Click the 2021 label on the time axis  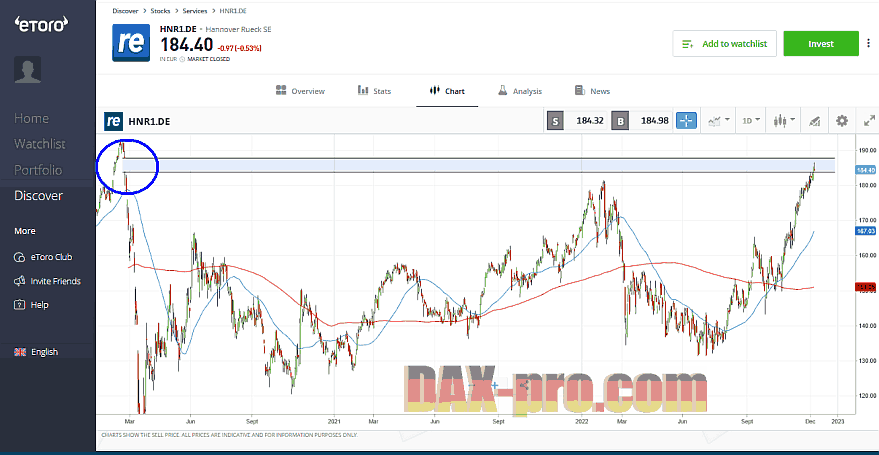click(x=334, y=420)
